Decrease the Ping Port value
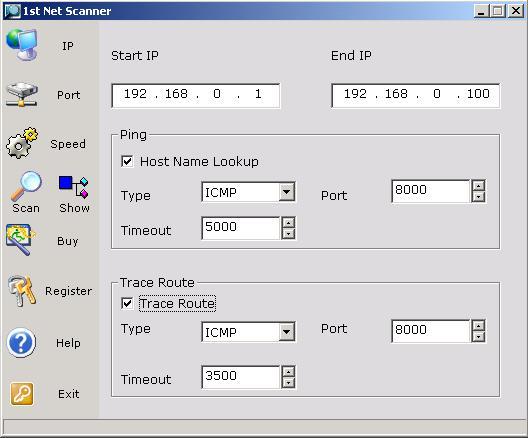Viewport: 528px width, 438px height. (478, 197)
